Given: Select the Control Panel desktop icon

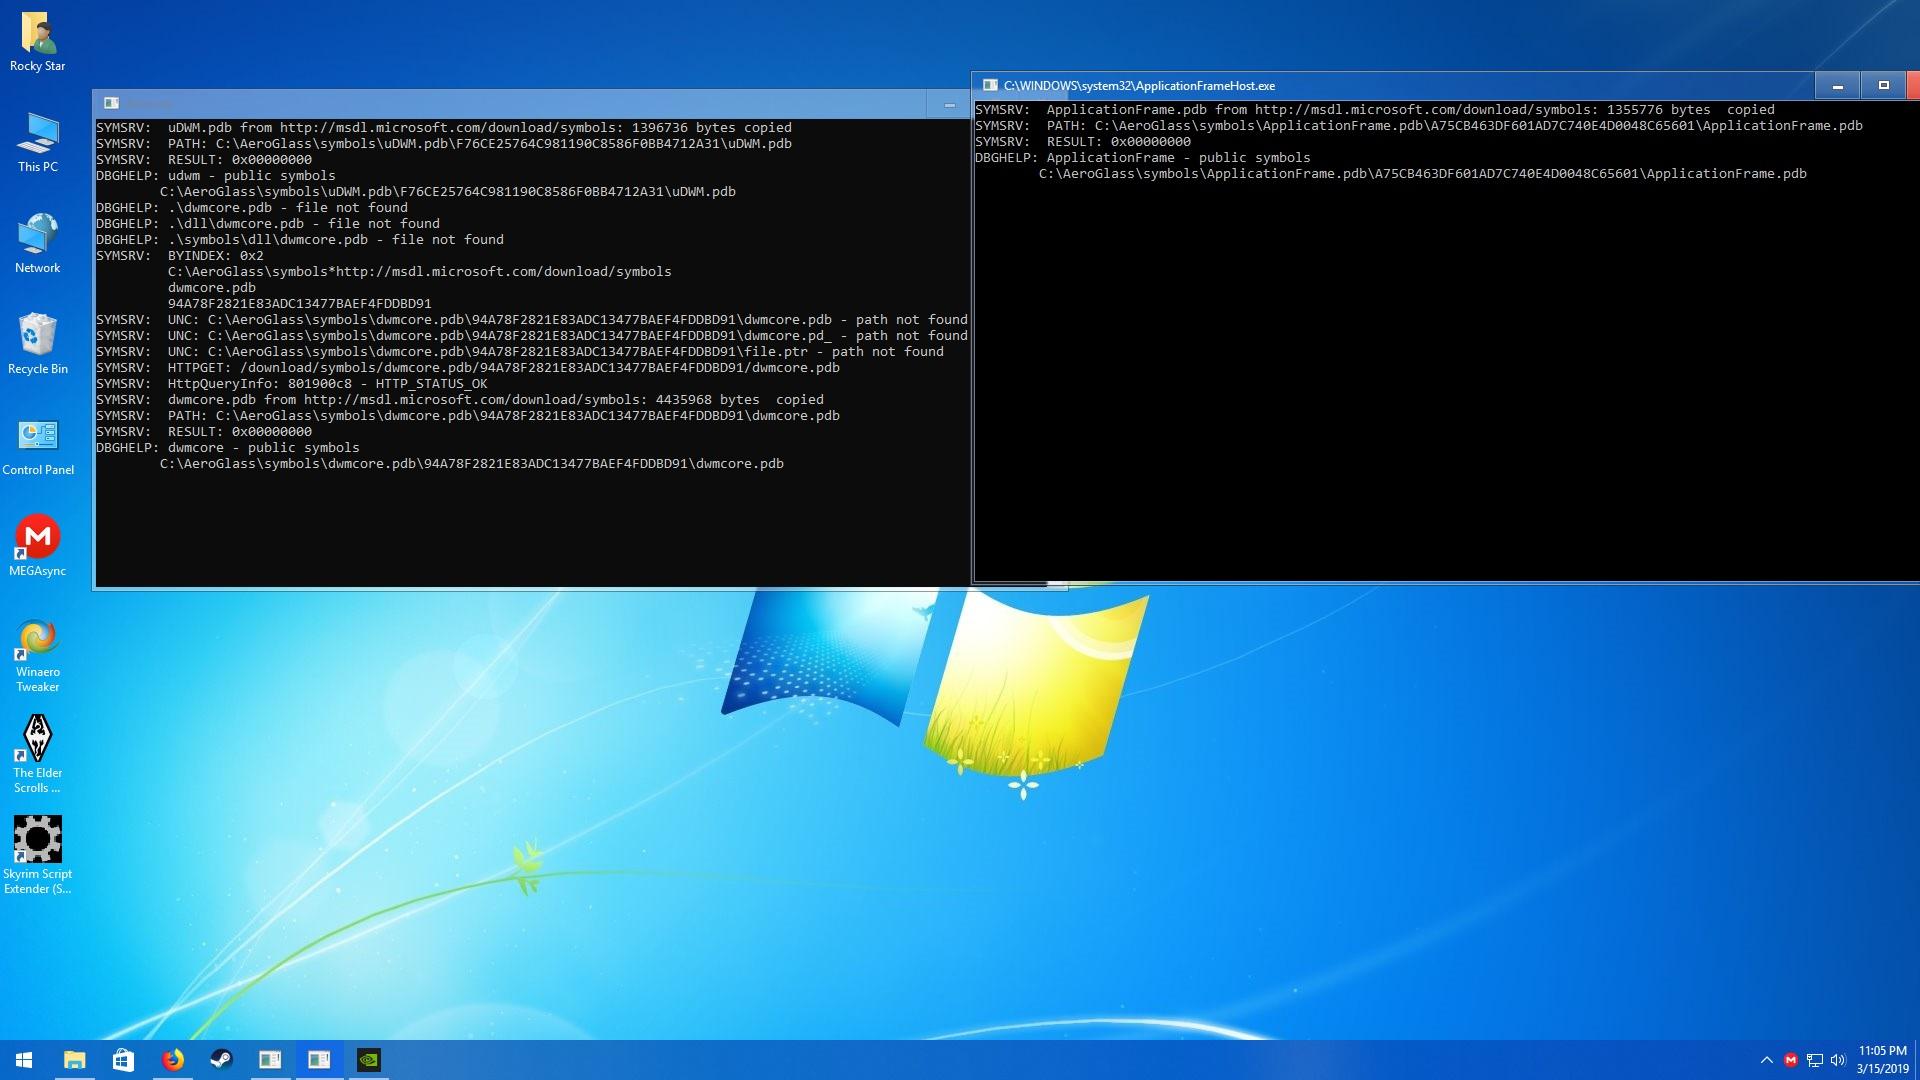Looking at the screenshot, I should click(x=38, y=446).
